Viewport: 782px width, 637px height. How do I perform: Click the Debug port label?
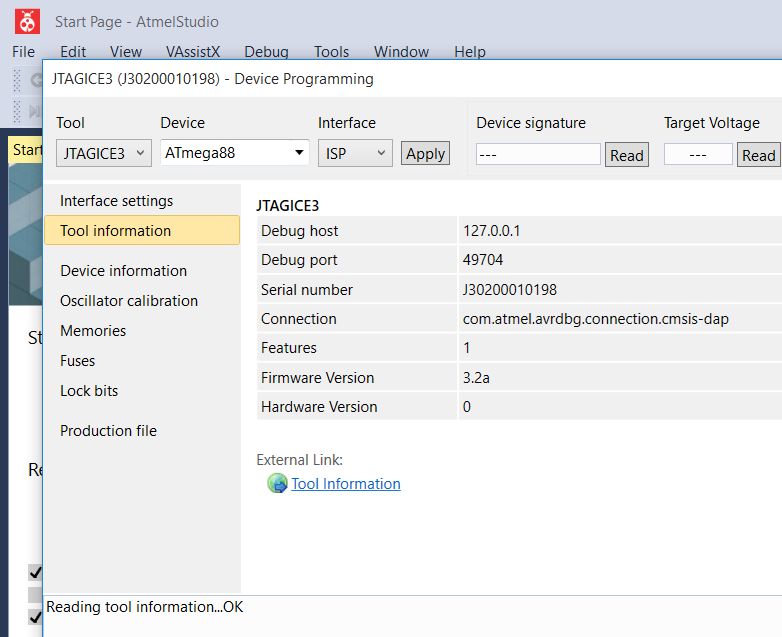click(x=299, y=260)
